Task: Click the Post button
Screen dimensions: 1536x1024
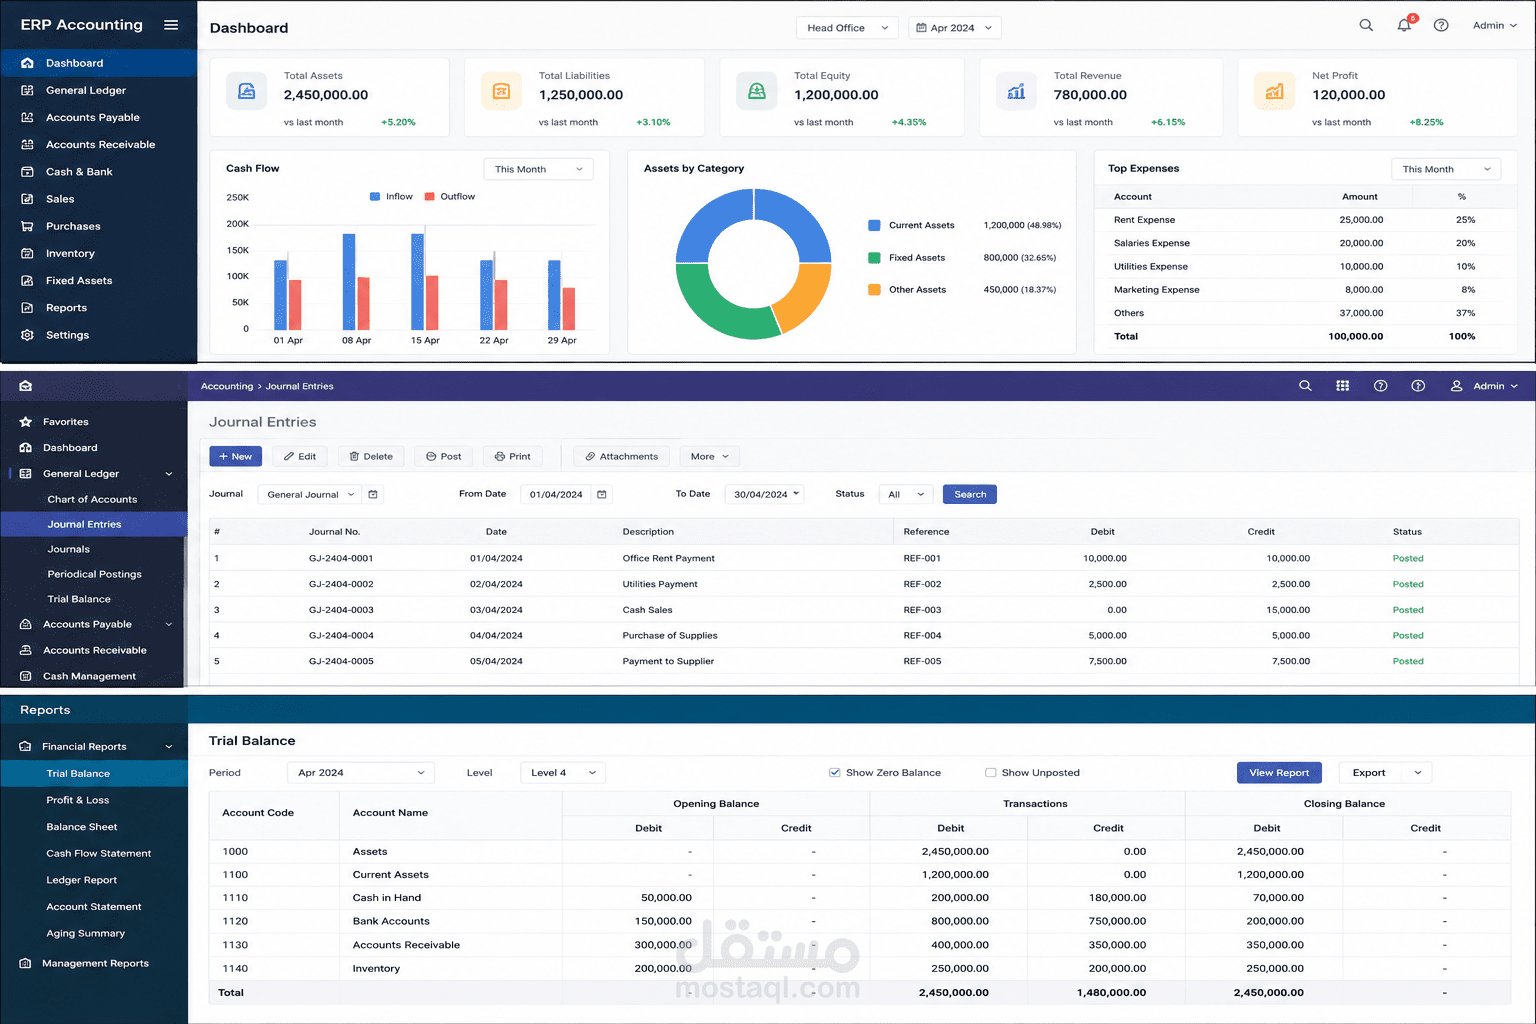Action: [443, 456]
